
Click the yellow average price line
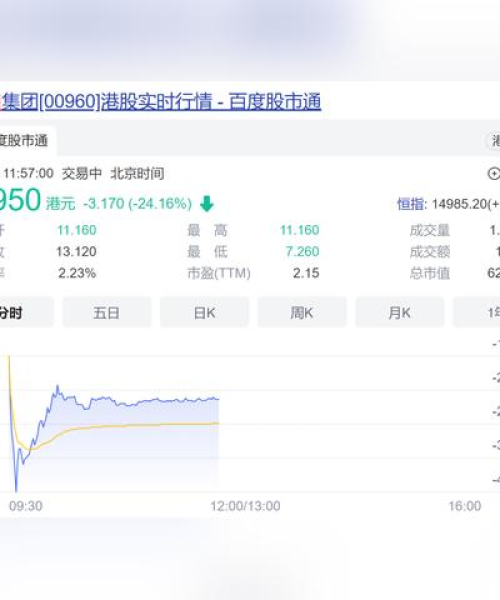pos(134,425)
